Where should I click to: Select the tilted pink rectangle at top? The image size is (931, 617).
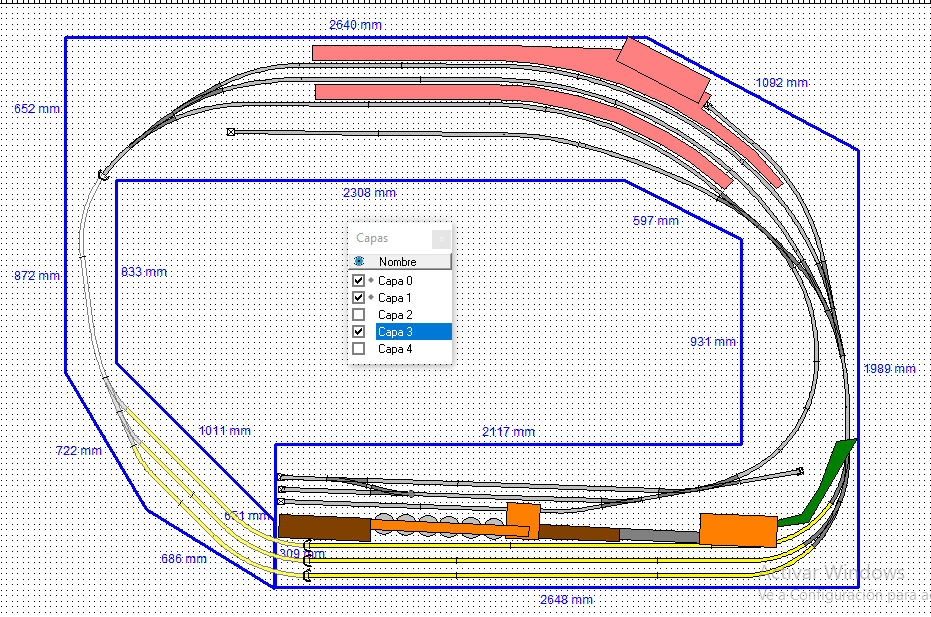(663, 69)
